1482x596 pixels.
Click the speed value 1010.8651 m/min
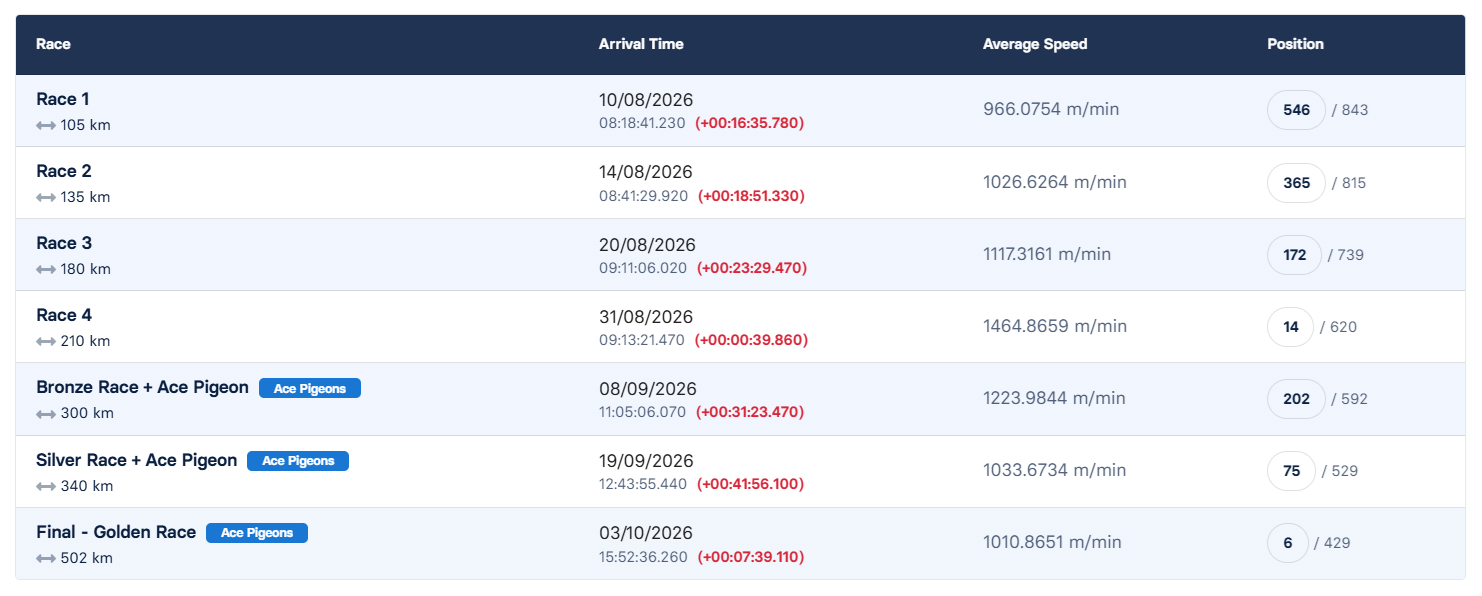click(x=1052, y=542)
